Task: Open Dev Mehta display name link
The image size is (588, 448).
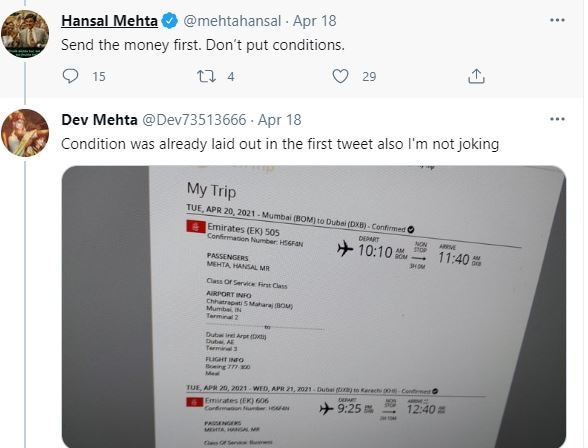Action: point(99,120)
